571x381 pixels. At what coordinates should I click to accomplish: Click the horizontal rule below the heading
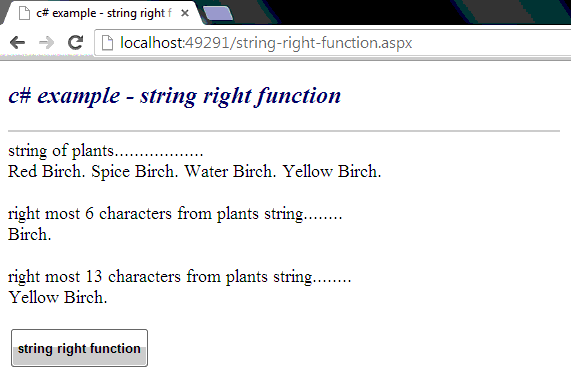pyautogui.click(x=284, y=131)
